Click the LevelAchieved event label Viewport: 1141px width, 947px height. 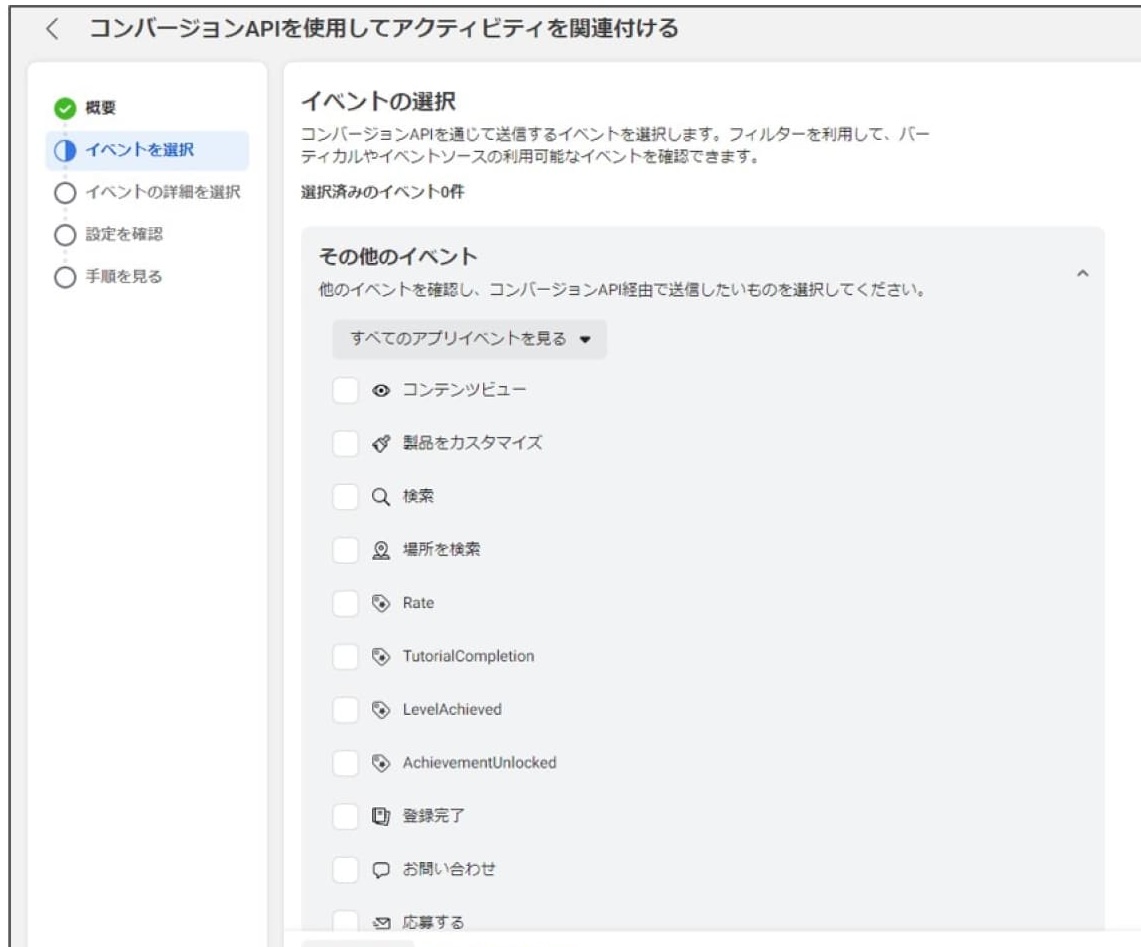[x=452, y=710]
